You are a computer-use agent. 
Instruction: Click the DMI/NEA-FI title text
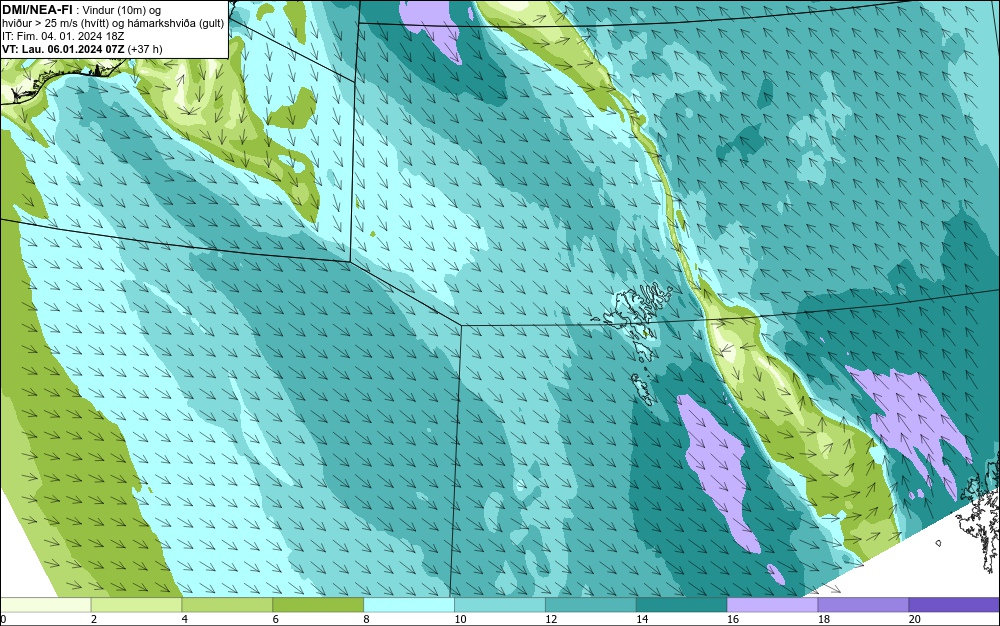[x=37, y=10]
